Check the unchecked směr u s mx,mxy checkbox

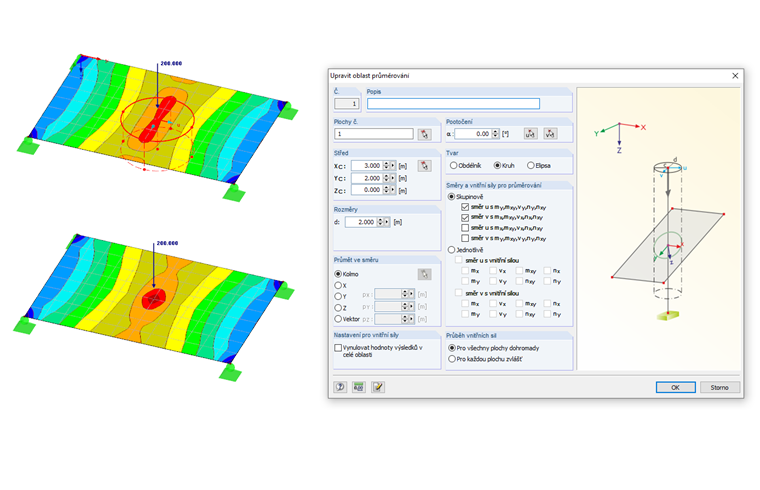coord(465,228)
